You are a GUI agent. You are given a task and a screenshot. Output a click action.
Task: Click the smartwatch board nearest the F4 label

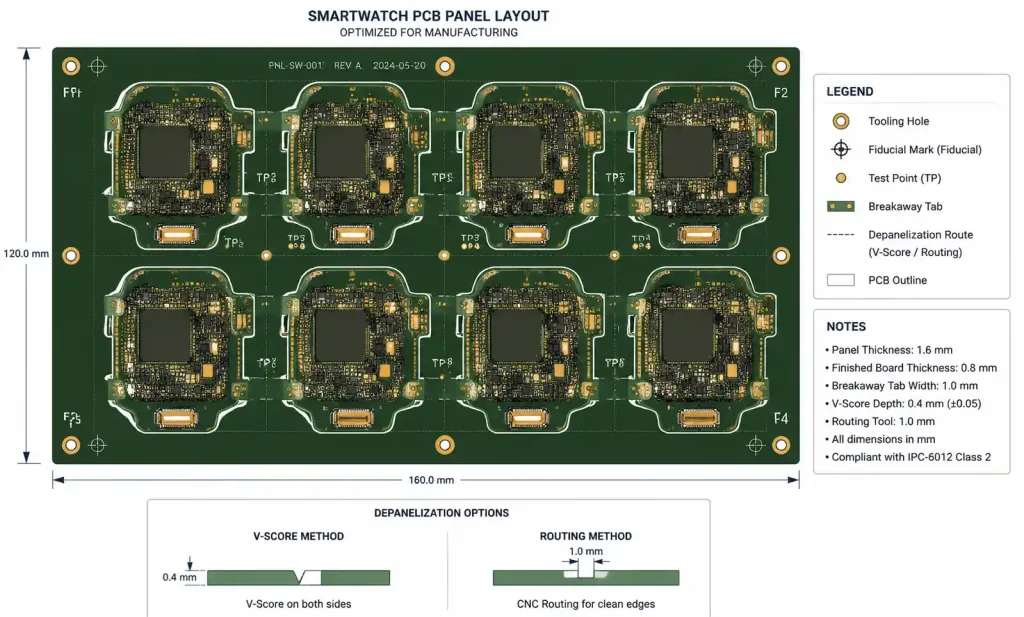pyautogui.click(x=701, y=350)
